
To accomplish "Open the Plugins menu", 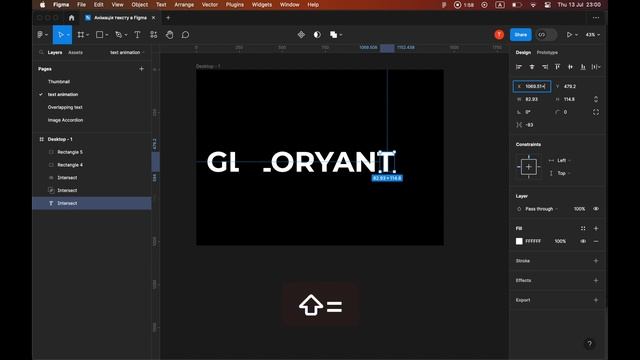I will (235, 5).
